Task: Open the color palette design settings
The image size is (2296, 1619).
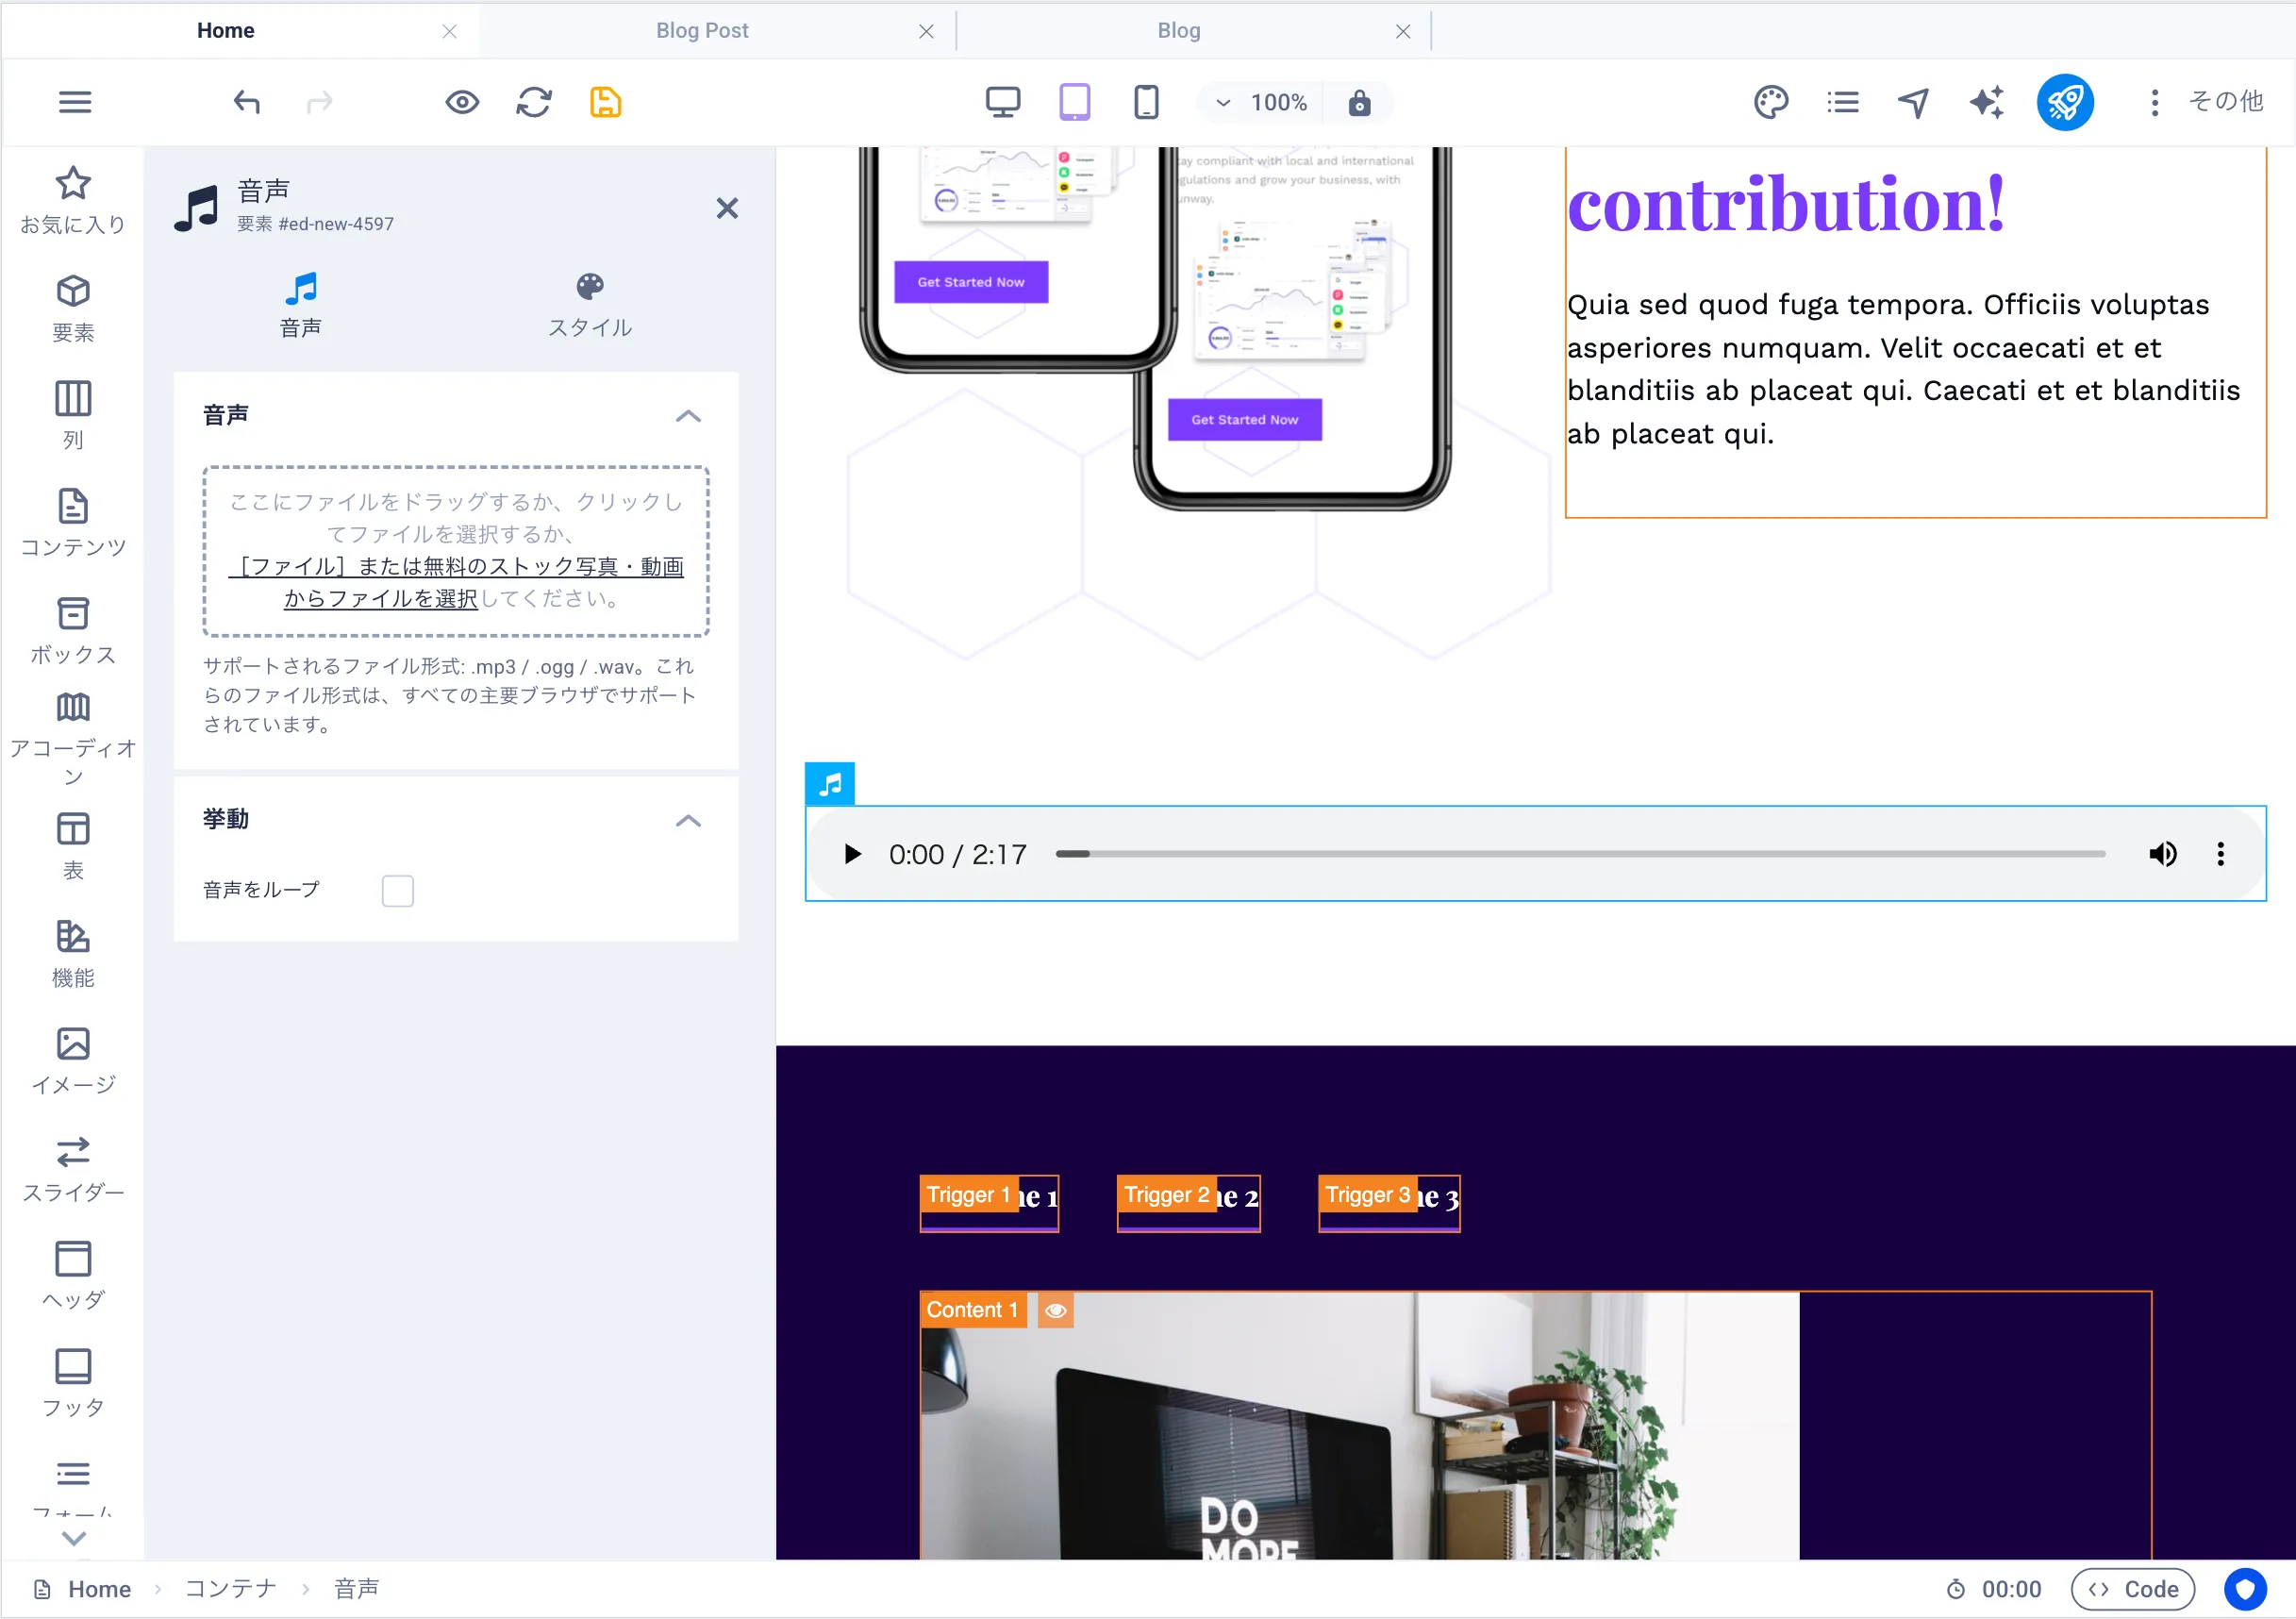Action: [1771, 102]
